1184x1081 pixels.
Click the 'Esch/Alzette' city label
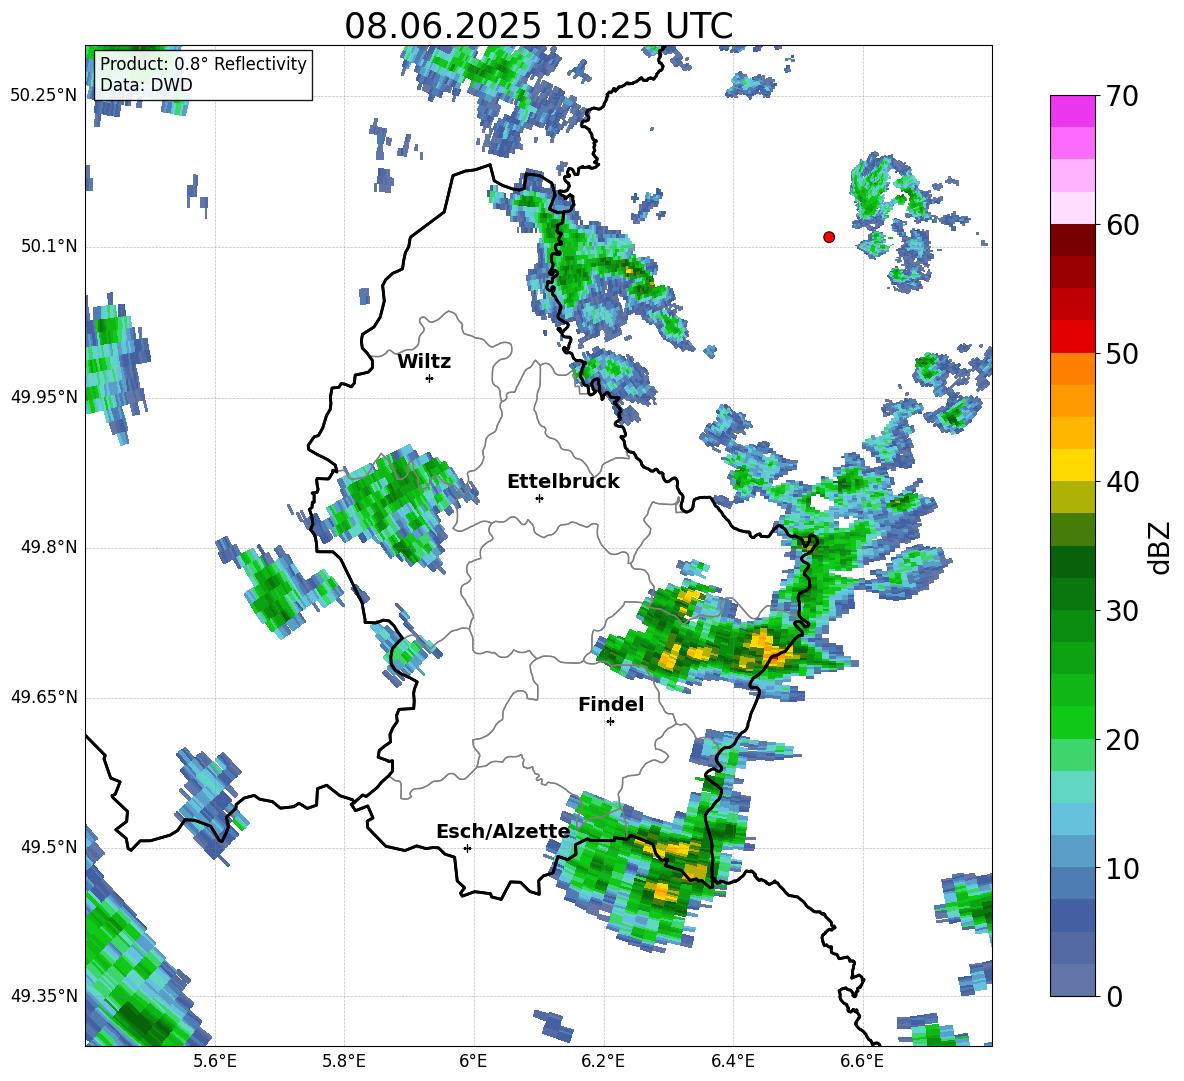504,831
